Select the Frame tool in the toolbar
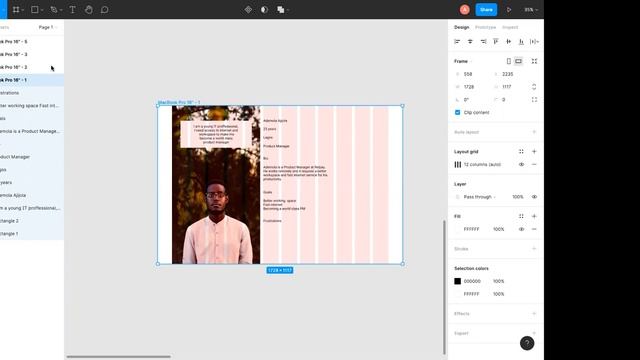 tap(16, 9)
